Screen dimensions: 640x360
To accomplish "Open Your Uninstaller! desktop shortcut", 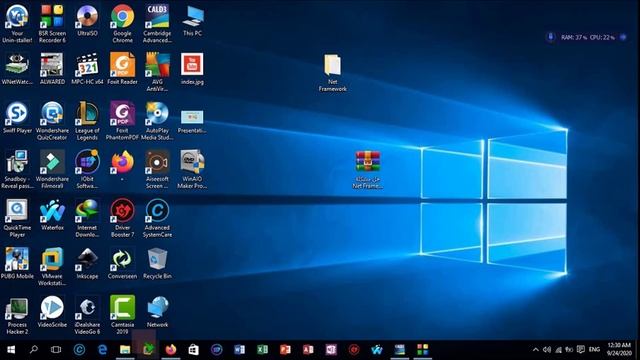I will point(17,23).
